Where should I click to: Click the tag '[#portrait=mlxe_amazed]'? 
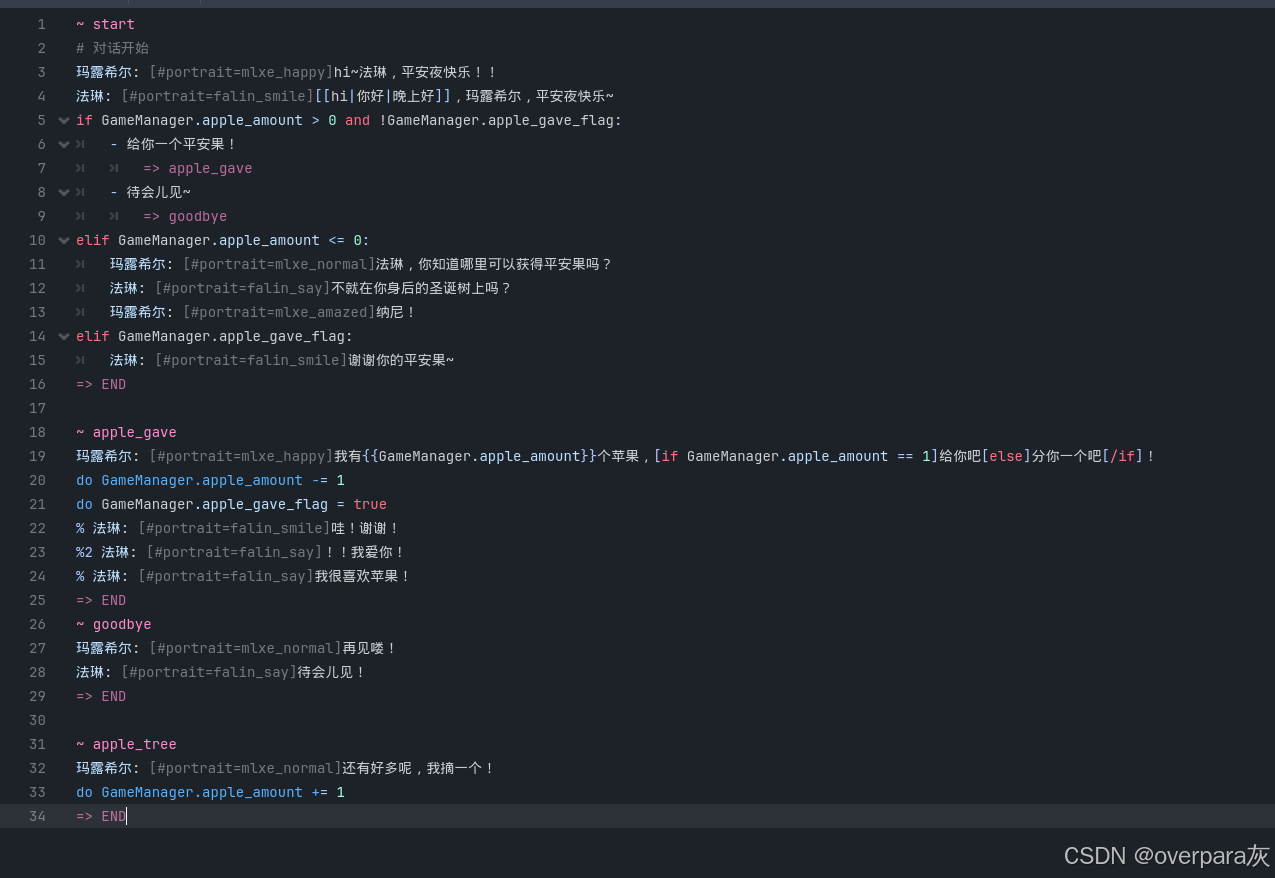pos(279,312)
